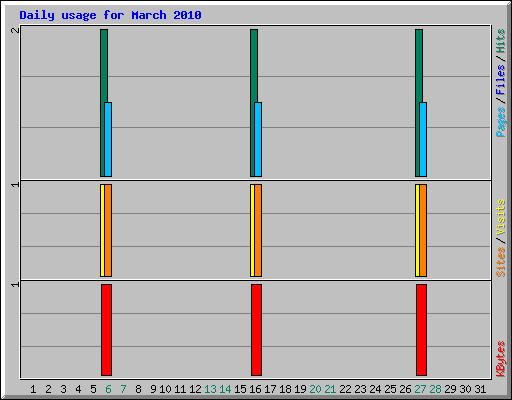The height and width of the screenshot is (400, 512).
Task: Click the yellow Visits bar for day 16
Action: [252, 230]
